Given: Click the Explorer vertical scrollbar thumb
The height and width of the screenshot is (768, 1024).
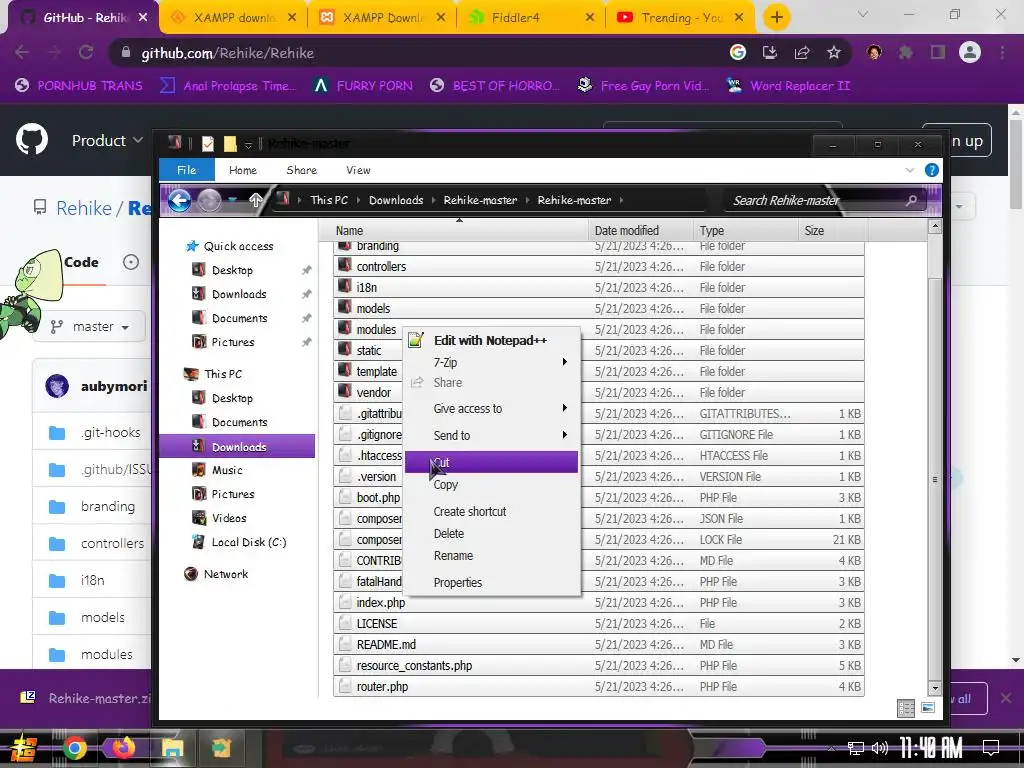Looking at the screenshot, I should pos(935,479).
